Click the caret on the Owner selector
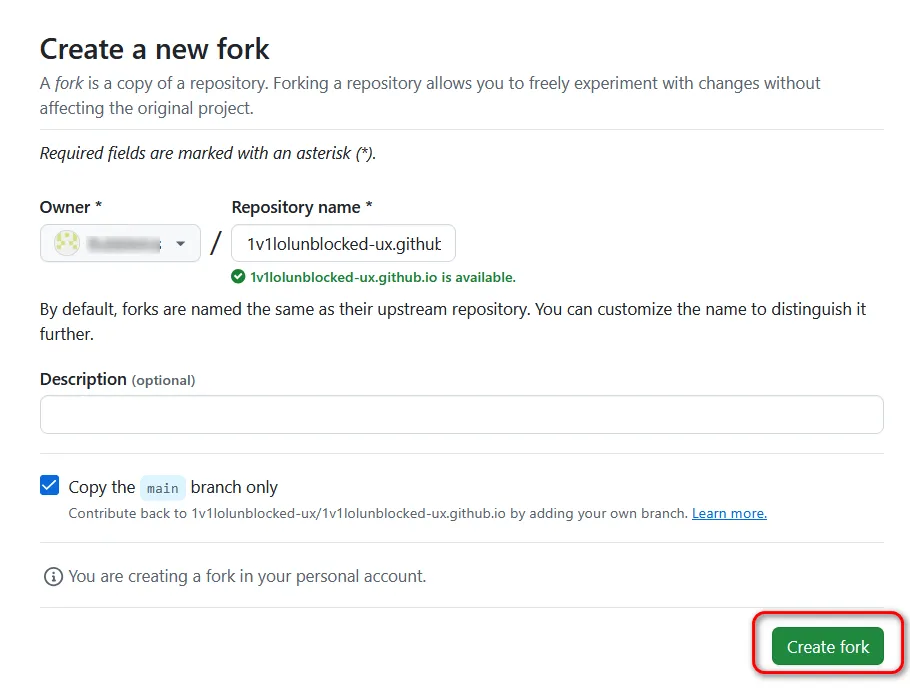The image size is (910, 691). [181, 243]
